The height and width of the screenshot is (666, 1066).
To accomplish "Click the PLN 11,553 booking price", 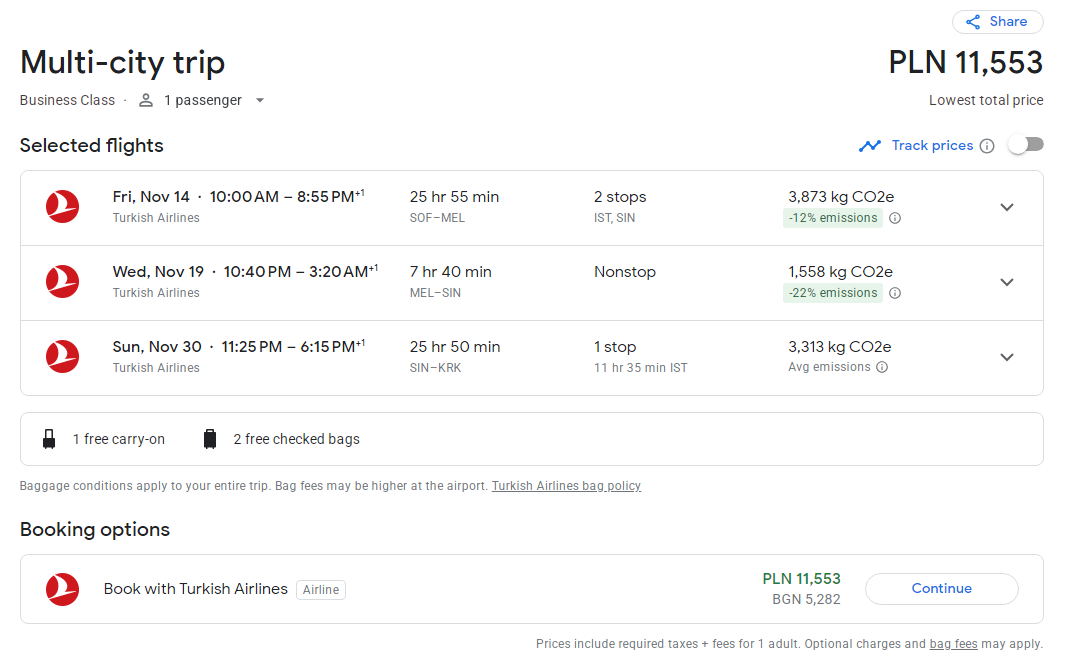I will [x=802, y=579].
